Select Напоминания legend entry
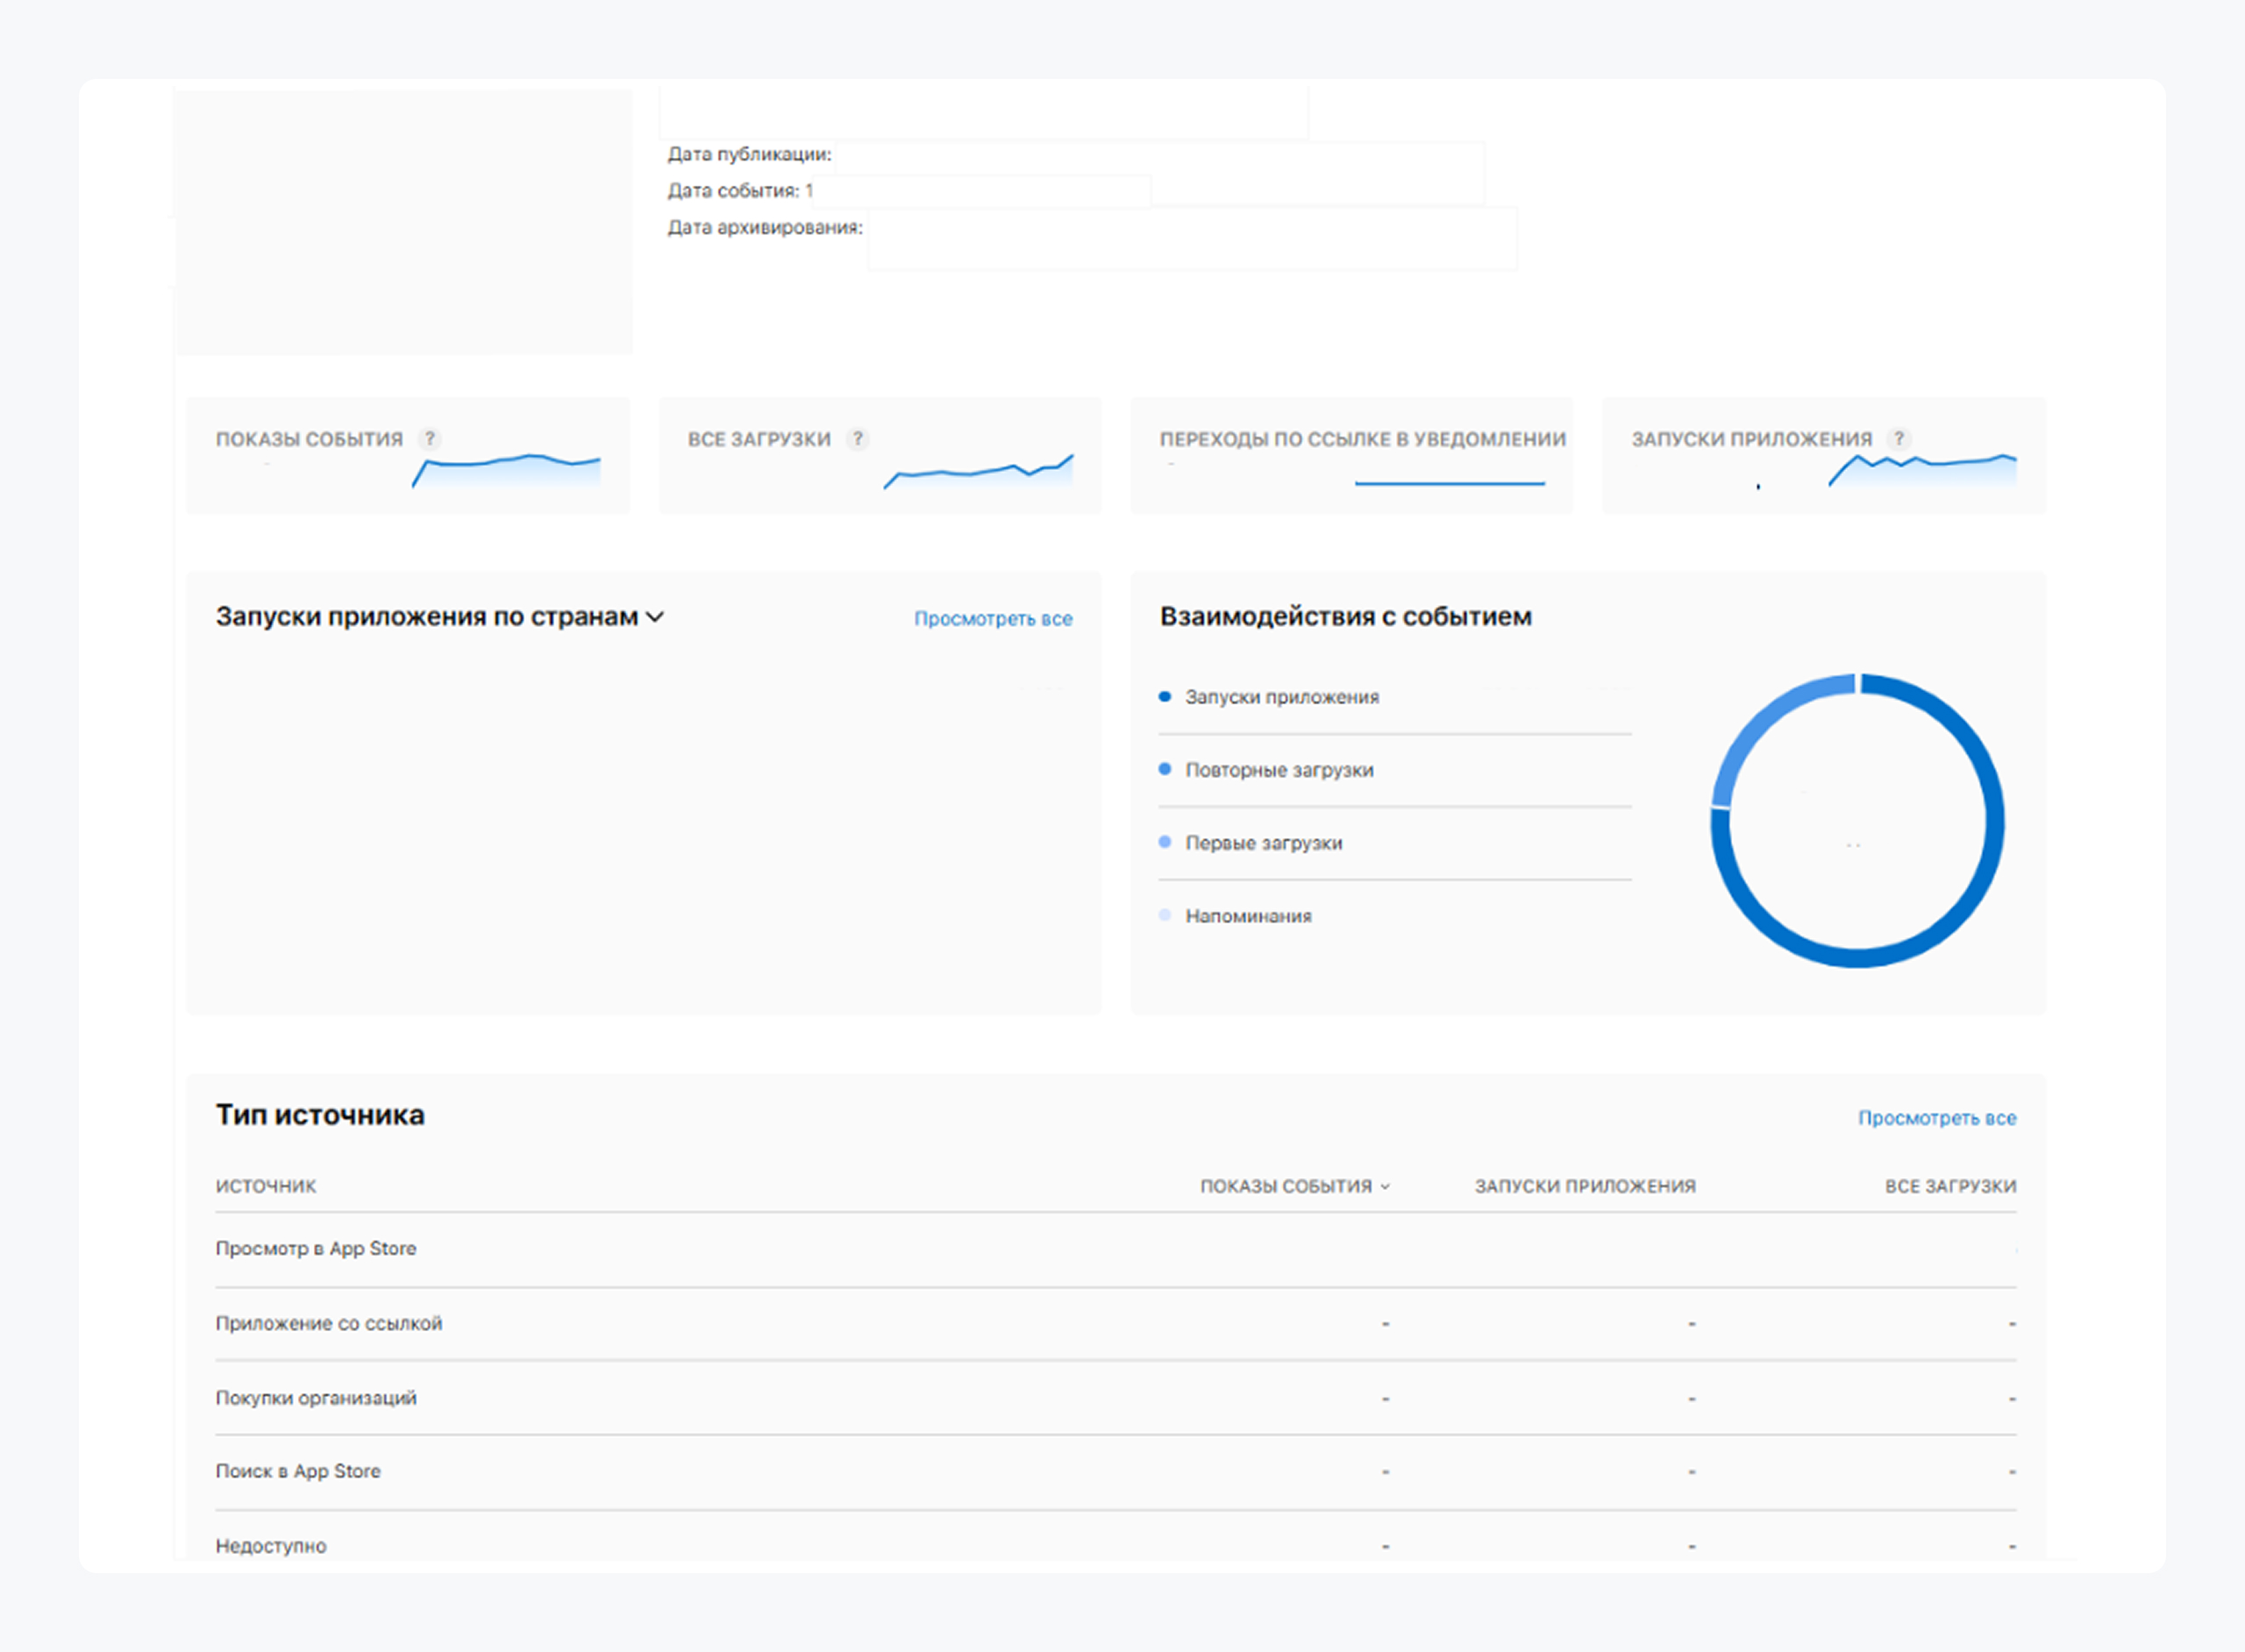This screenshot has height=1652, width=2245. [1247, 916]
